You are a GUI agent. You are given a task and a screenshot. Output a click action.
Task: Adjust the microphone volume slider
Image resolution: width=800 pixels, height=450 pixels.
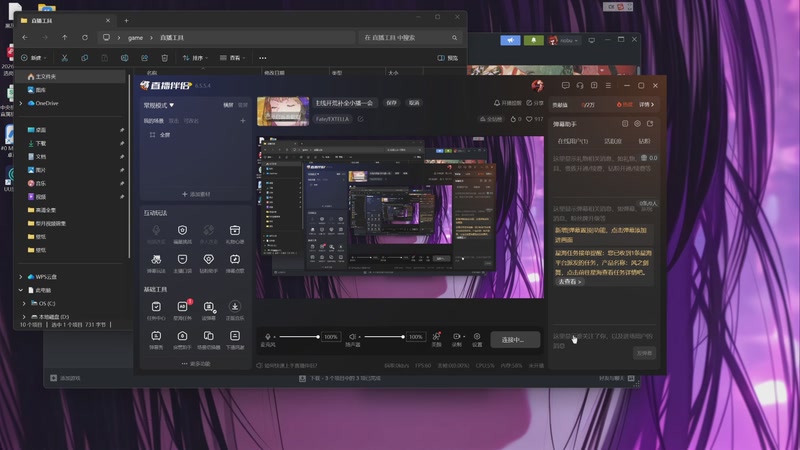pos(299,337)
